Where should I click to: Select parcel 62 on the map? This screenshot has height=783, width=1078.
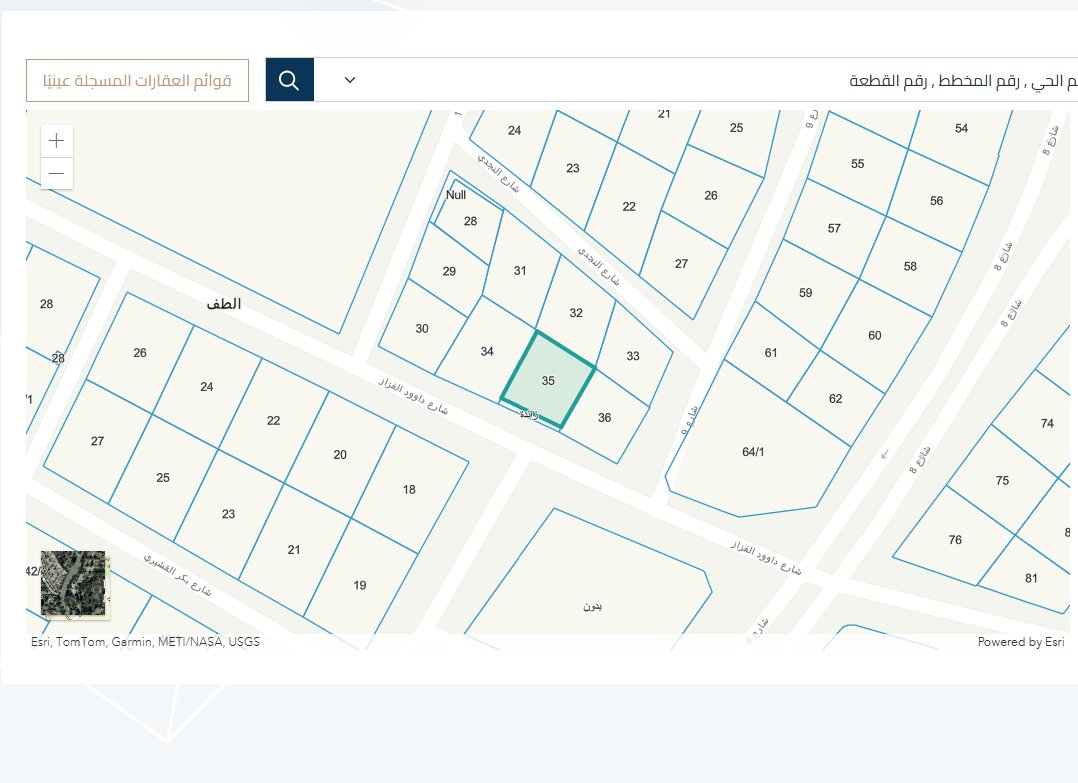coord(835,398)
